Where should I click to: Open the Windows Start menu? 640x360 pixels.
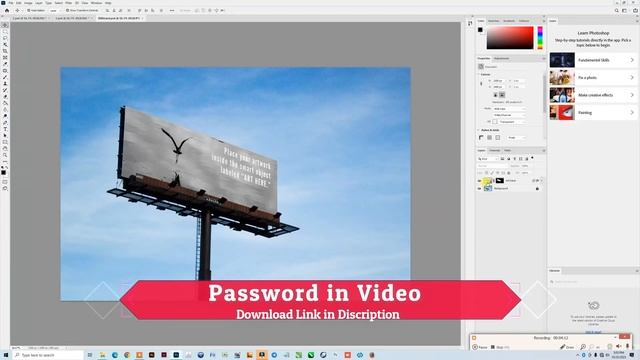(5, 355)
